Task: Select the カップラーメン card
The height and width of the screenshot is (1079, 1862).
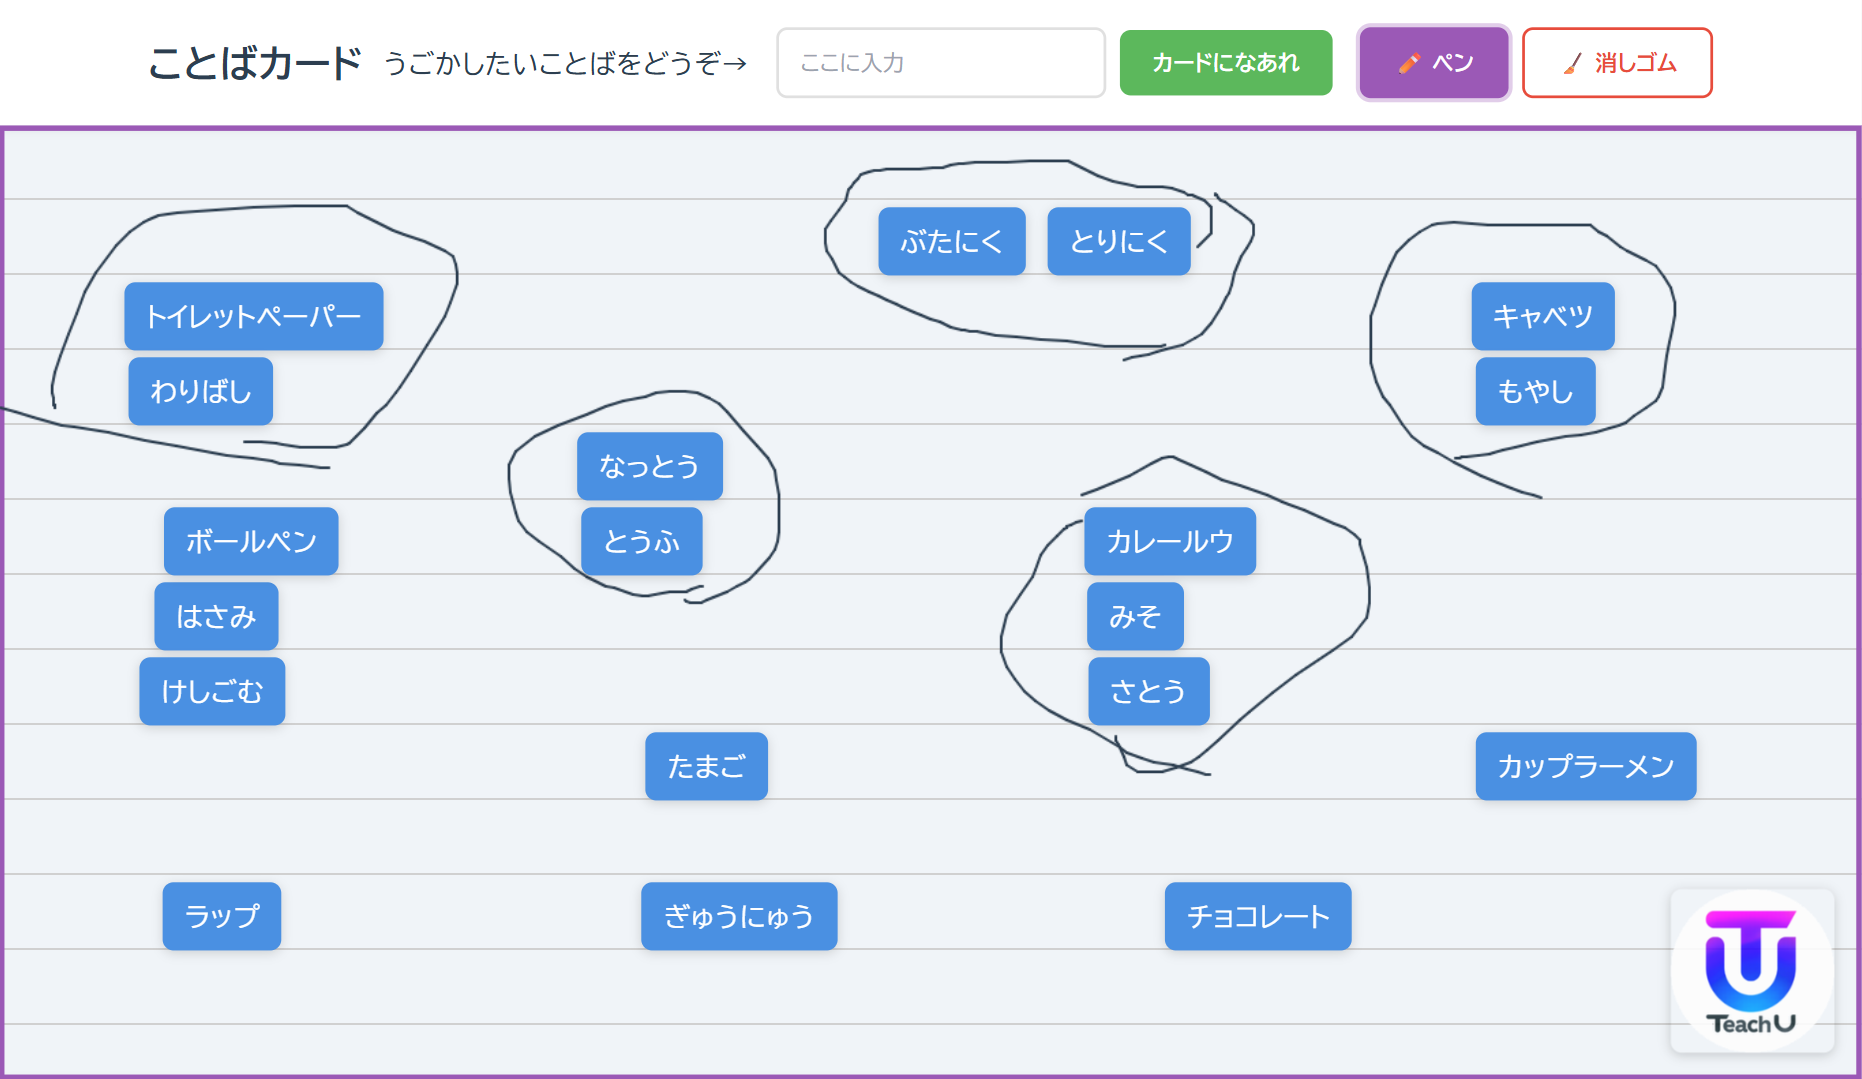Action: pyautogui.click(x=1585, y=767)
